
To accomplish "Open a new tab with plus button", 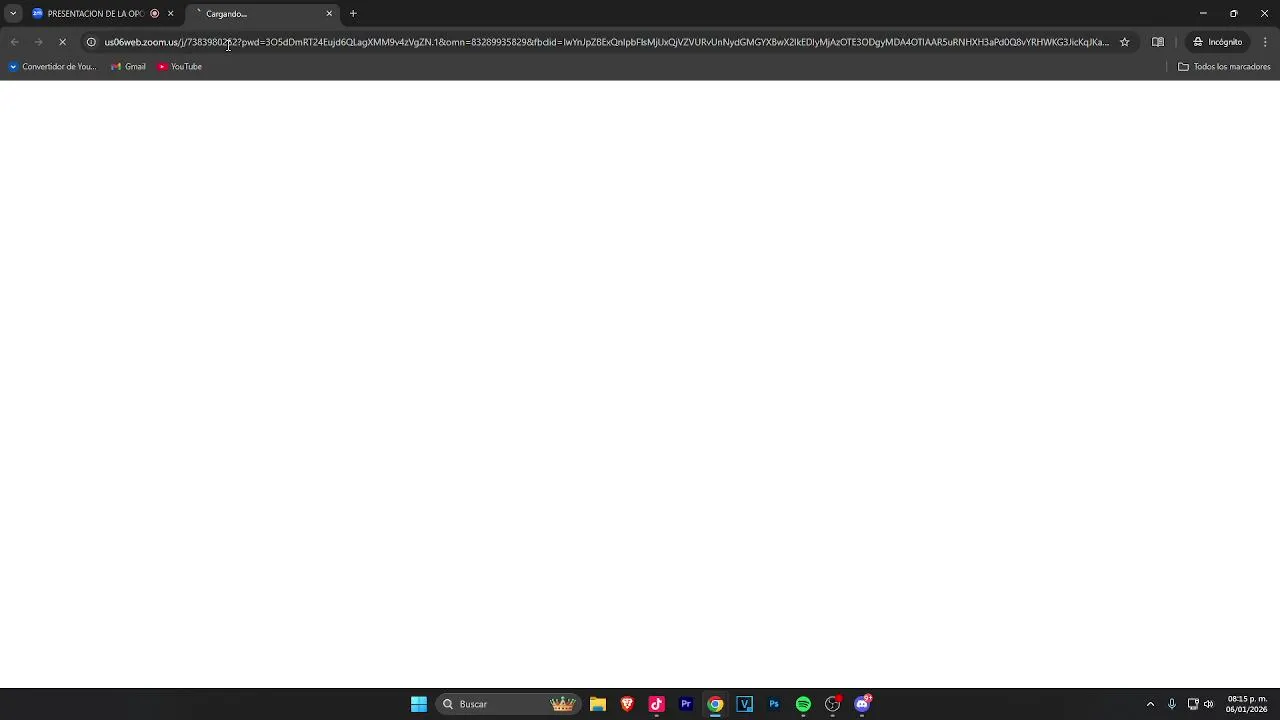I will click(x=353, y=13).
